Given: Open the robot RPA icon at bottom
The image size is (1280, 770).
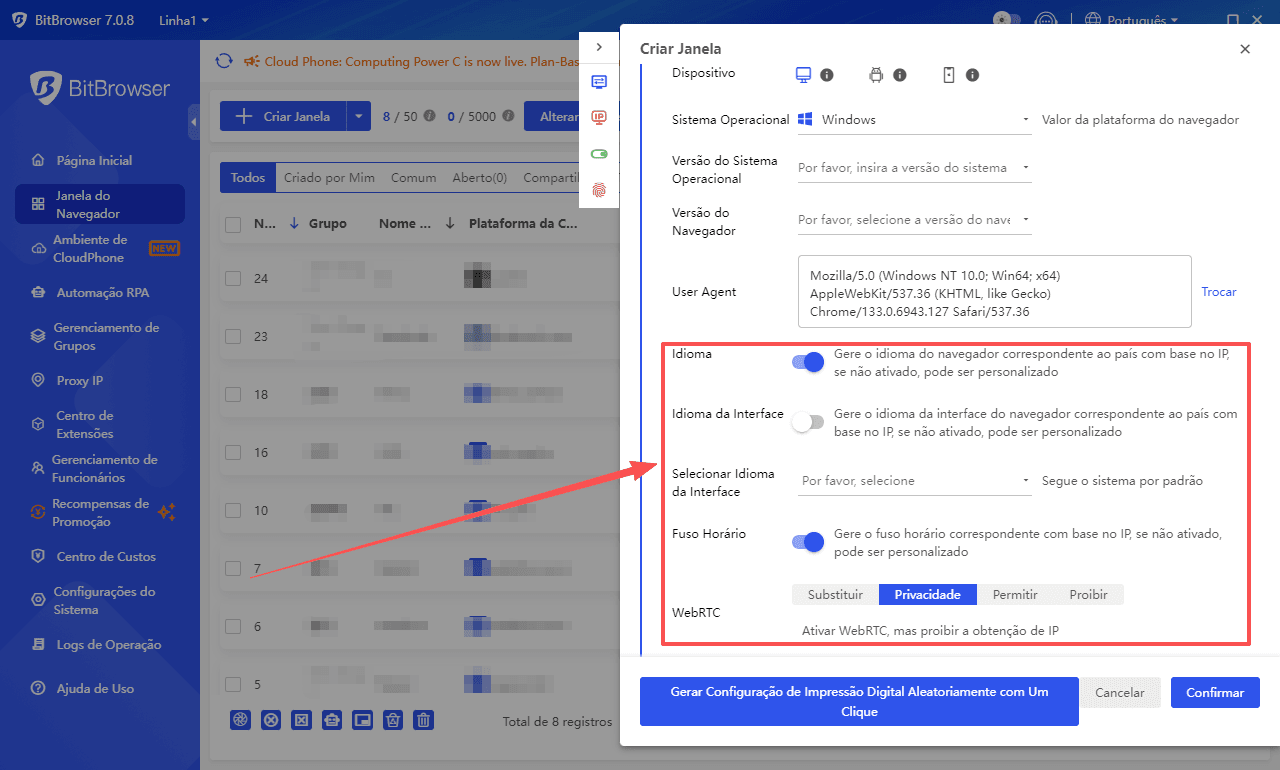Looking at the screenshot, I should [331, 719].
